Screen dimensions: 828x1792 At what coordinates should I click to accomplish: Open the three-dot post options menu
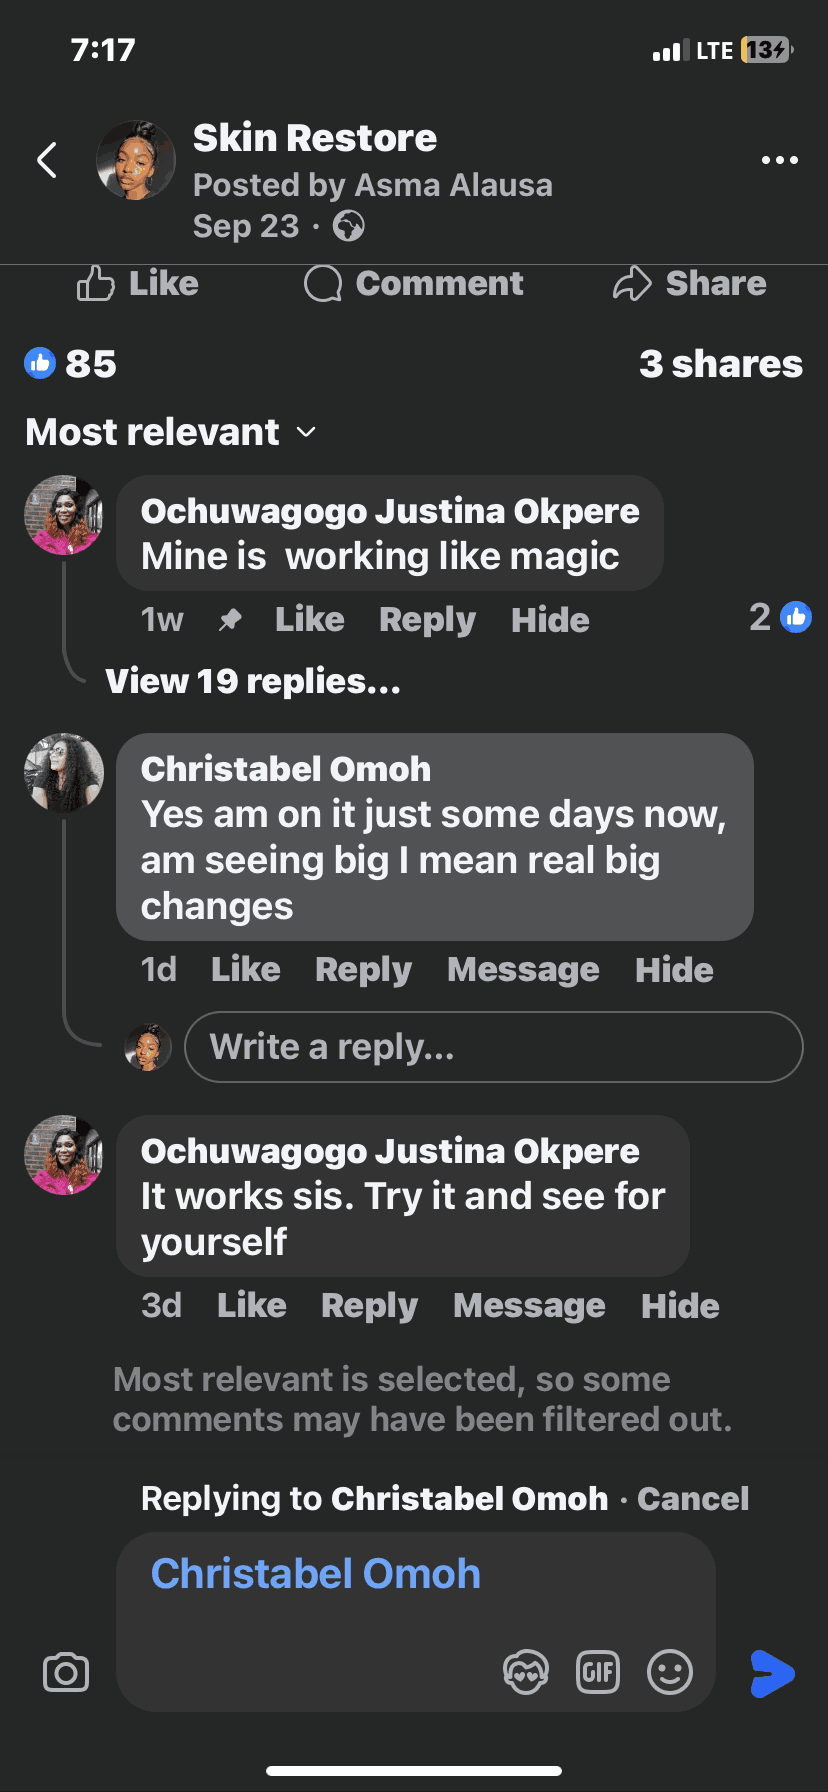point(779,160)
